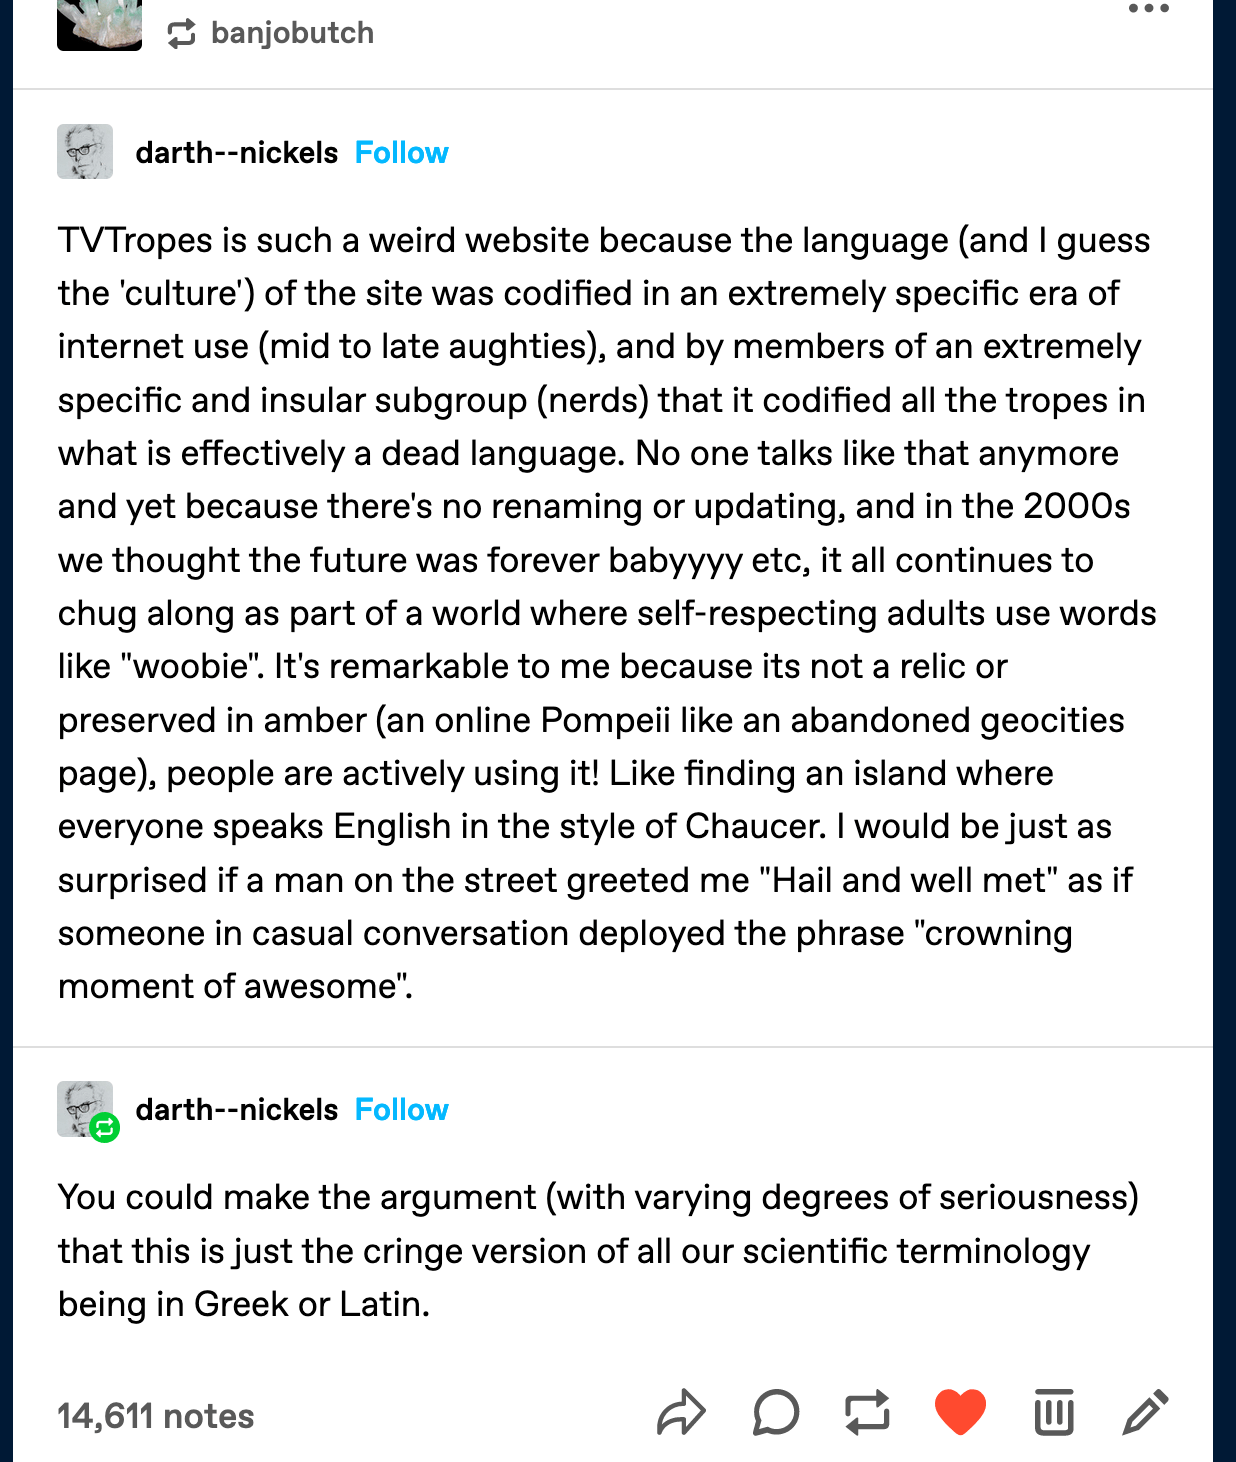Click the green reblog badge on darth--nickels avatar
Image resolution: width=1236 pixels, height=1462 pixels.
pyautogui.click(x=103, y=1128)
